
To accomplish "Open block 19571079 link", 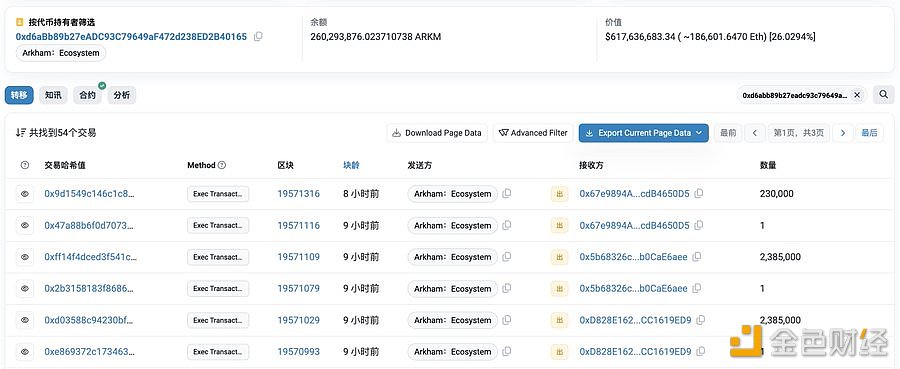I will point(298,289).
